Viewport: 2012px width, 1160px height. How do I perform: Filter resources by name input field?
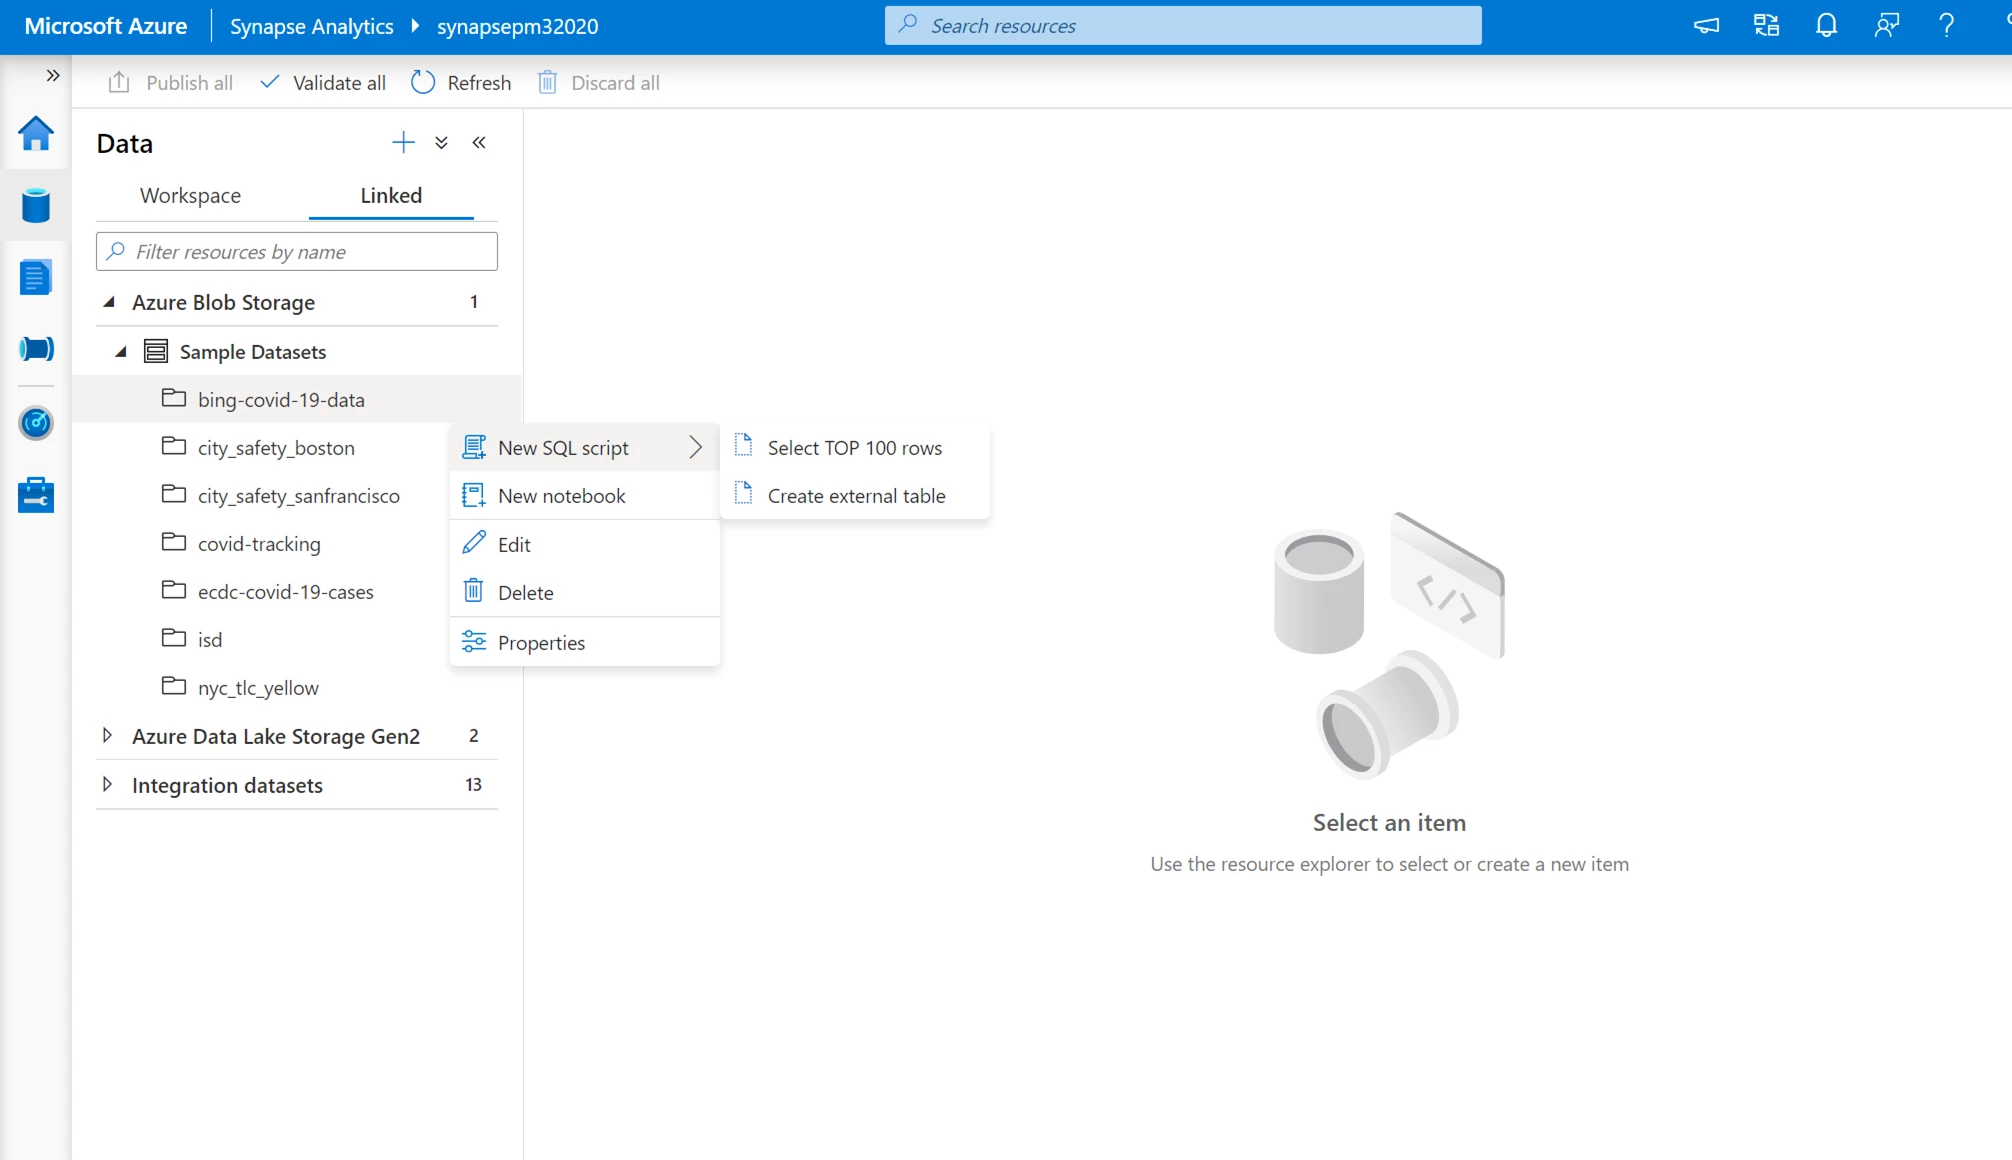pos(296,250)
